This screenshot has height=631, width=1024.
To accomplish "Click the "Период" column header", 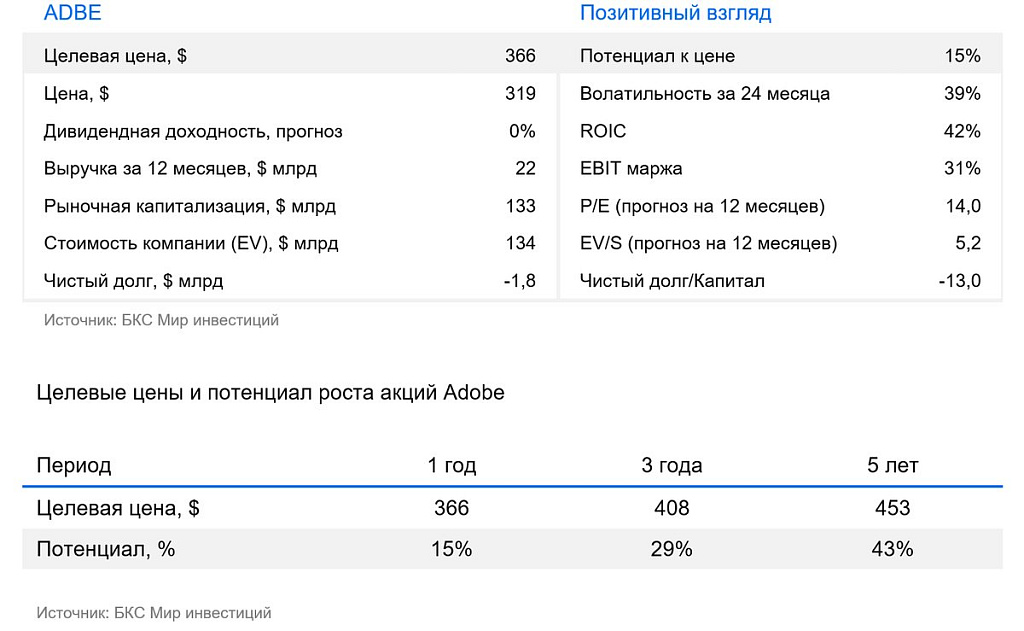I will [74, 465].
